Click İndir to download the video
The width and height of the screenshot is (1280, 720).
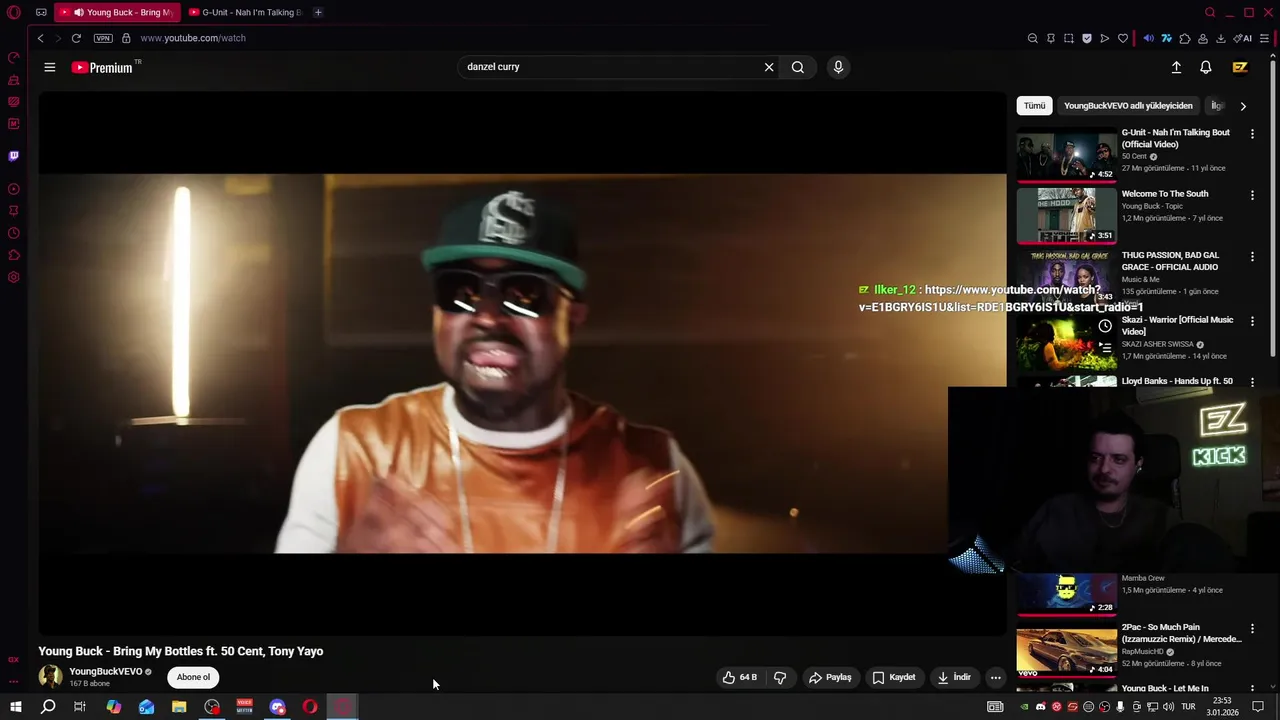[953, 677]
